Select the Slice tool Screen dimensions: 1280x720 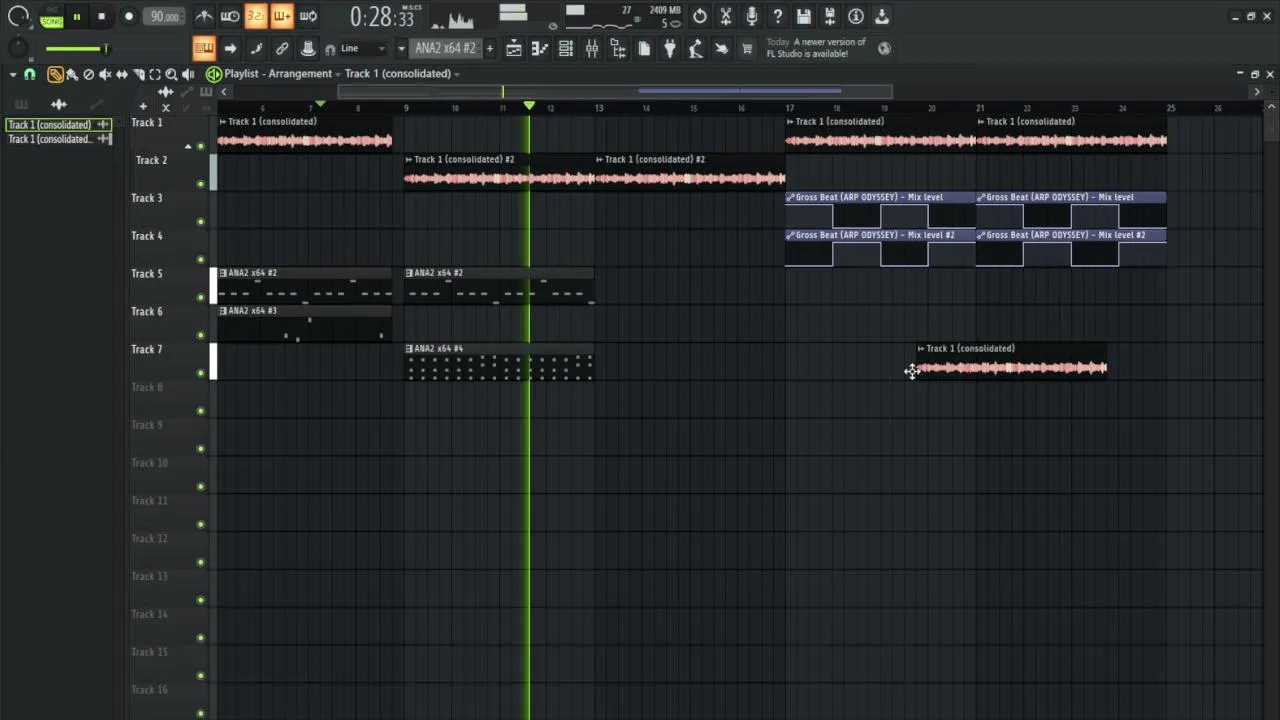click(138, 74)
